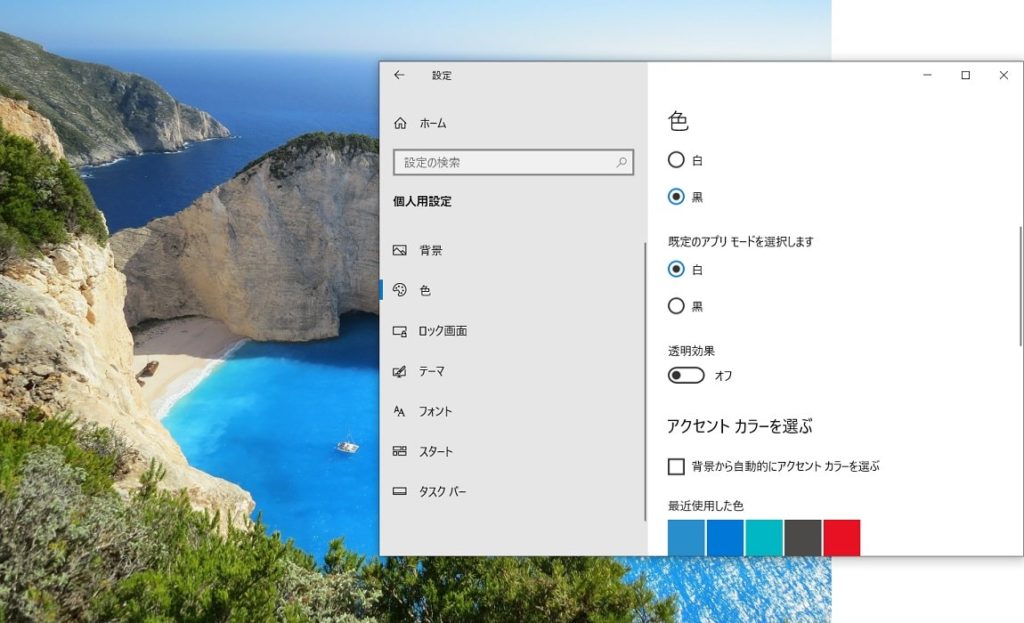This screenshot has height=623, width=1024.
Task: Click the right pane vertical scrollbar
Action: [1020, 286]
